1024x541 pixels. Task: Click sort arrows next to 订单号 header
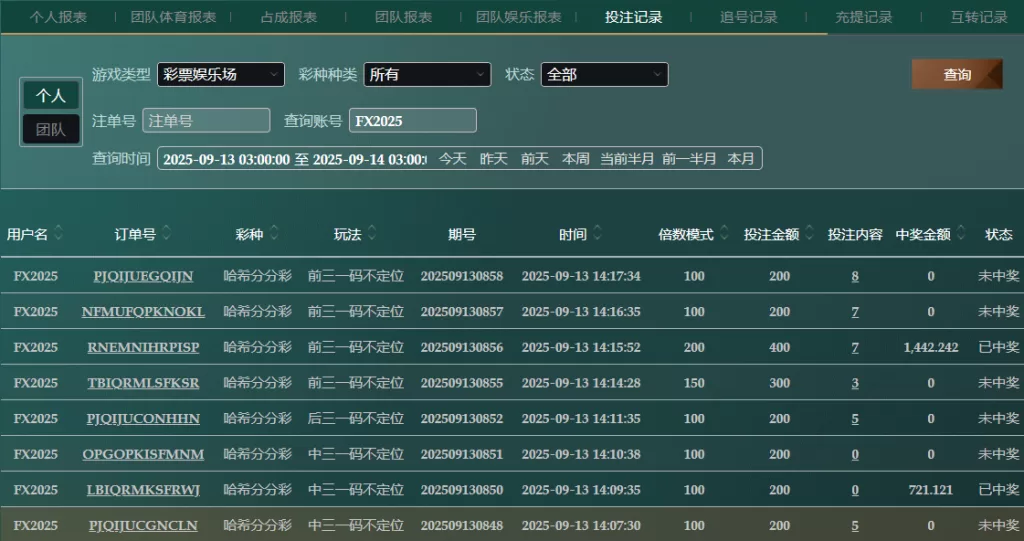click(x=166, y=234)
